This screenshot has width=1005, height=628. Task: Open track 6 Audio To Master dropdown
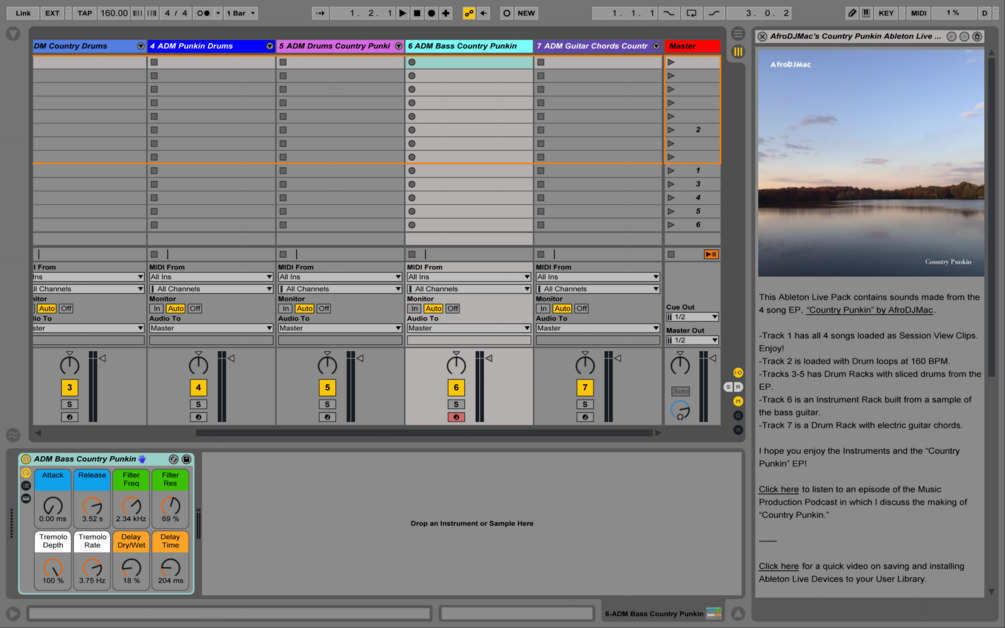(x=469, y=328)
